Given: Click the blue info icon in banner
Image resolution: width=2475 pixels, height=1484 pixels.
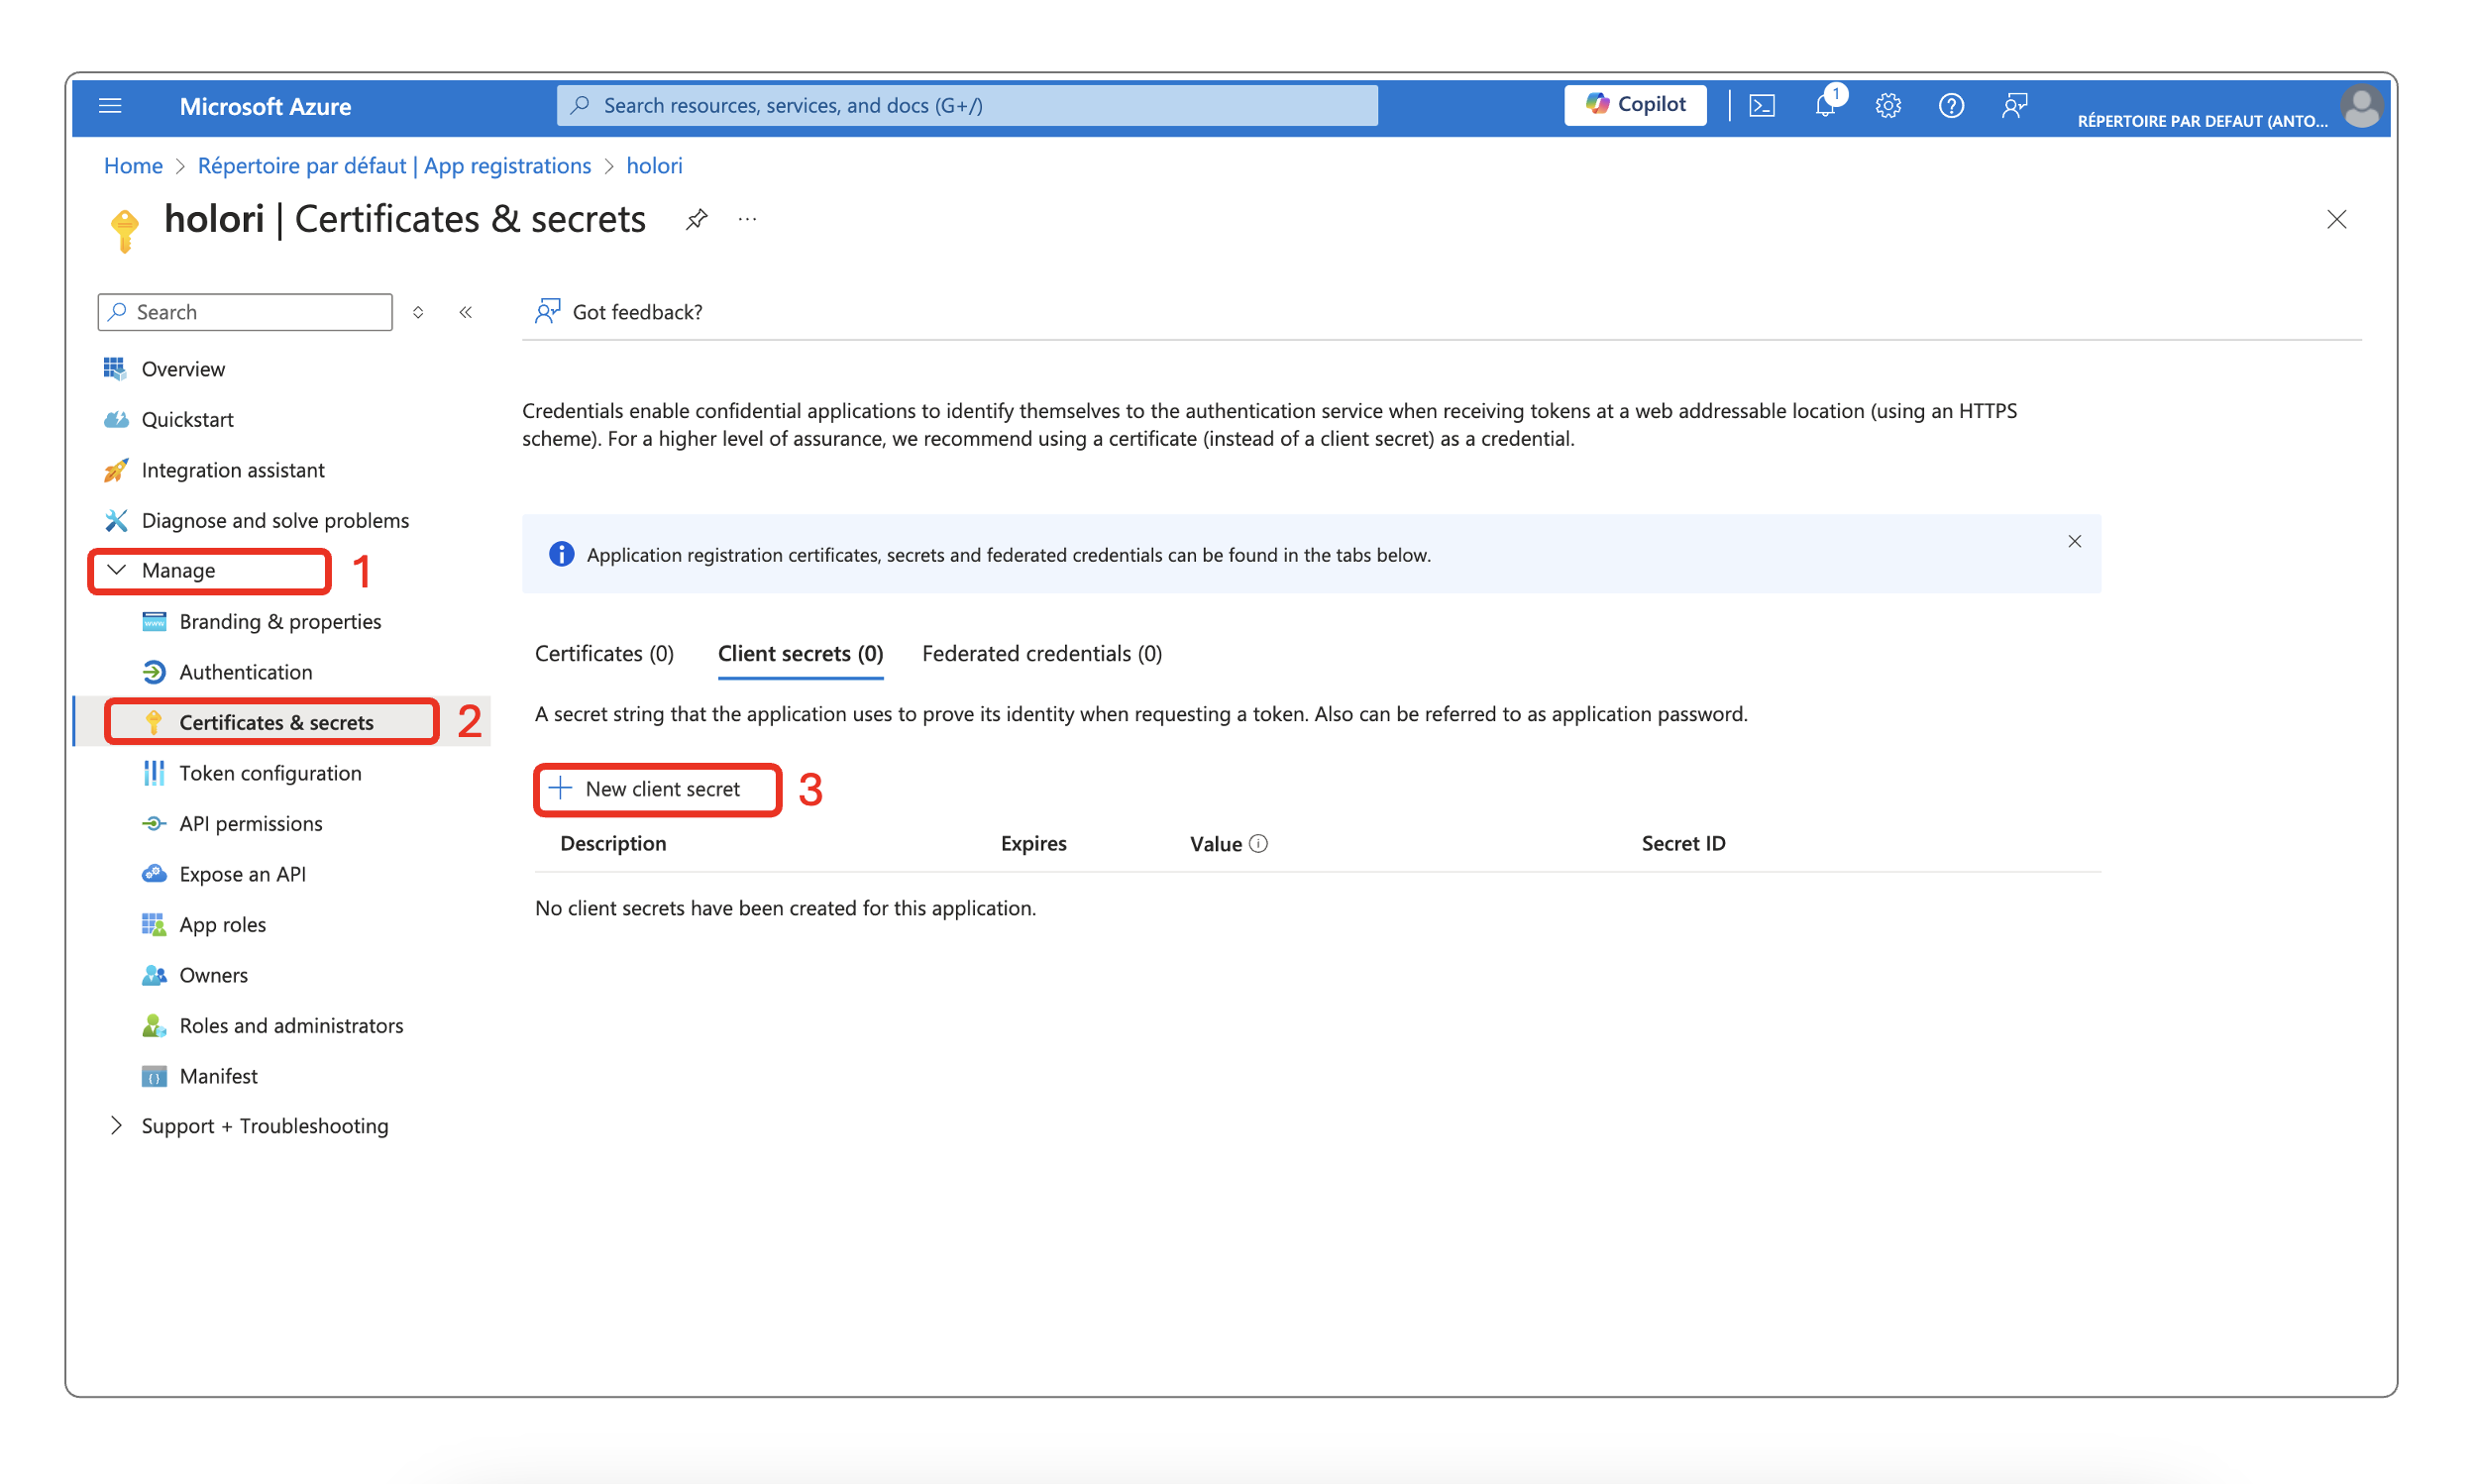Looking at the screenshot, I should point(562,554).
